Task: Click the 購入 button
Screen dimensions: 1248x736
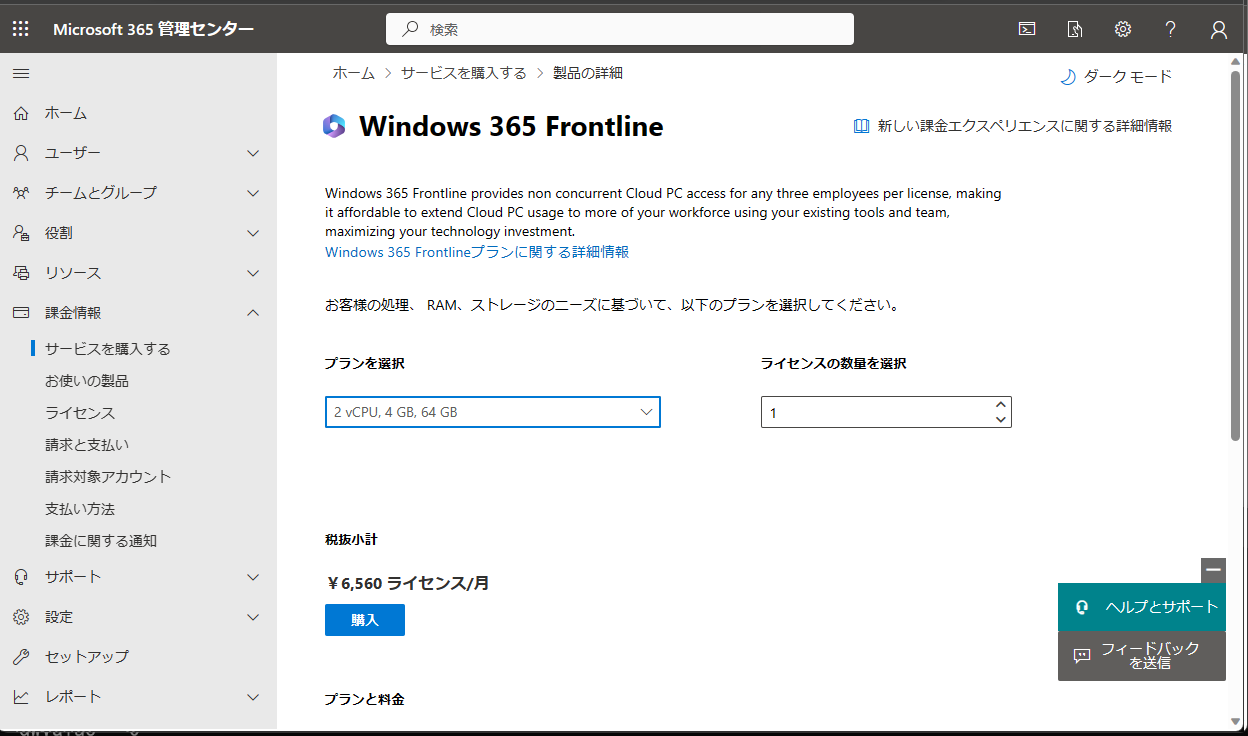Action: coord(364,619)
